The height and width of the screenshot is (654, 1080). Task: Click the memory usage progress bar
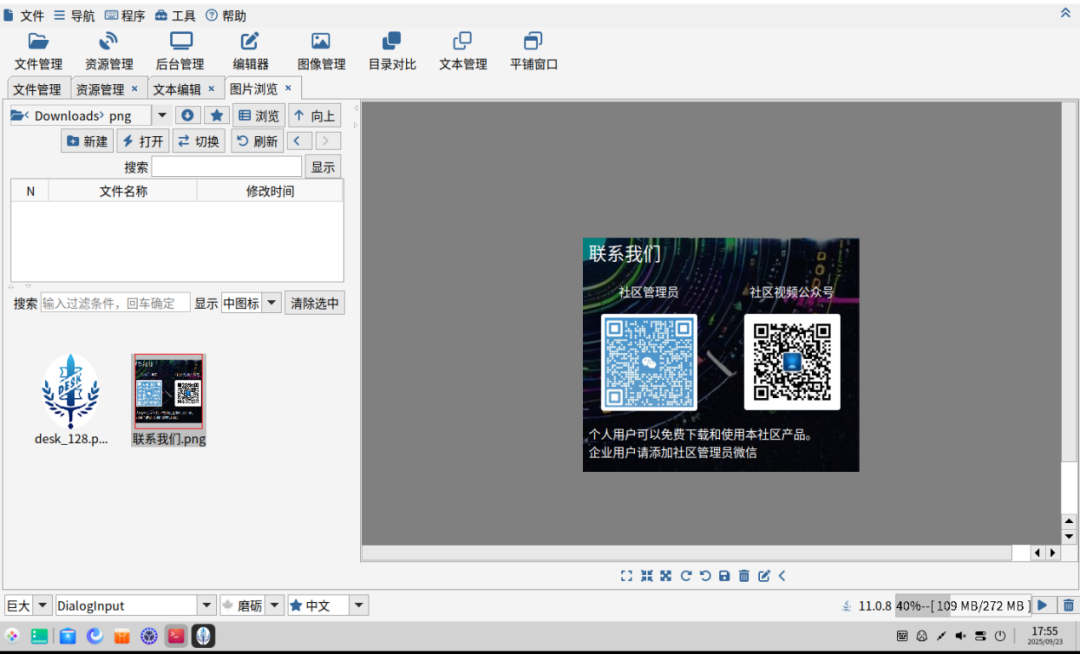(x=963, y=605)
